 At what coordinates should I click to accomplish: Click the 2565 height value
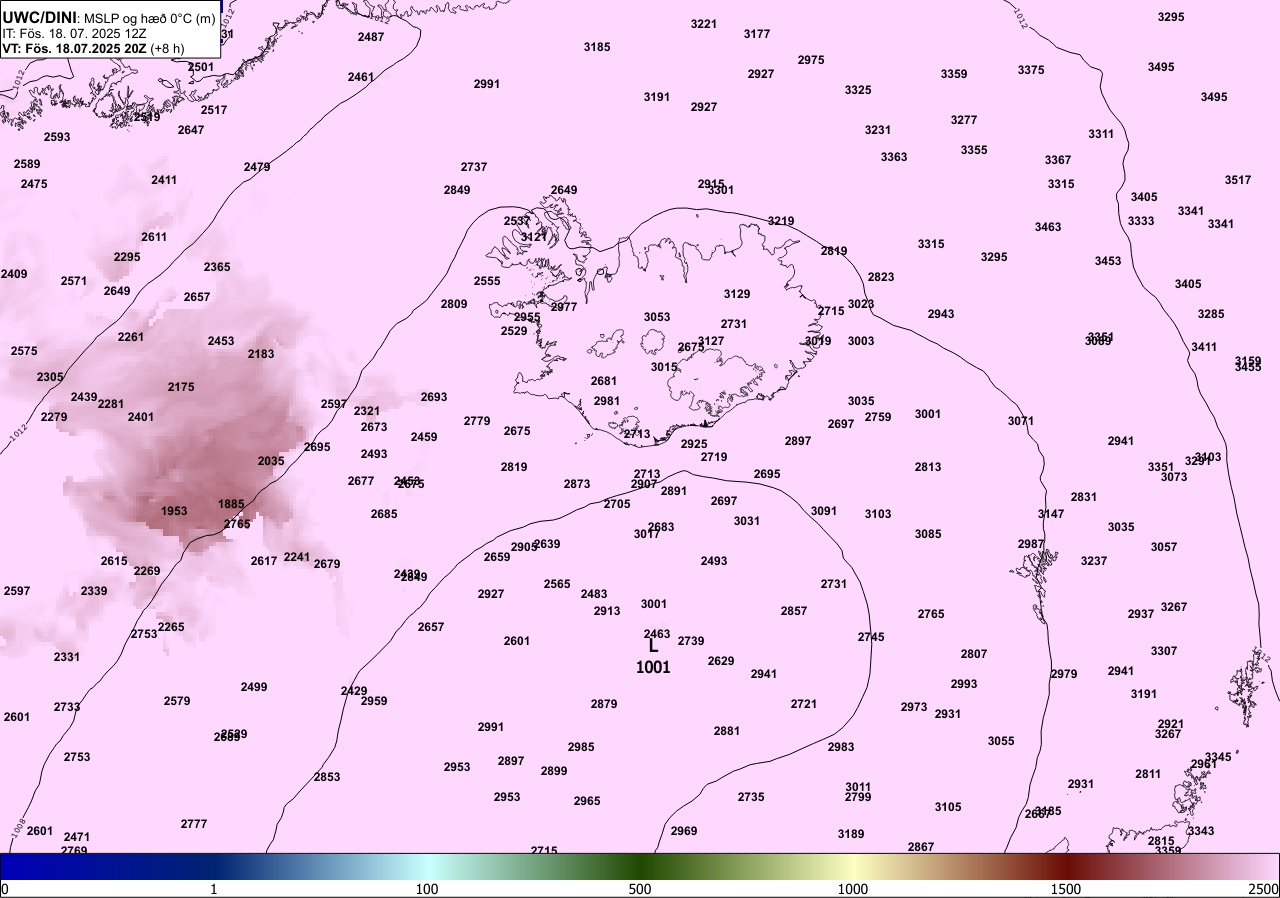pos(557,584)
